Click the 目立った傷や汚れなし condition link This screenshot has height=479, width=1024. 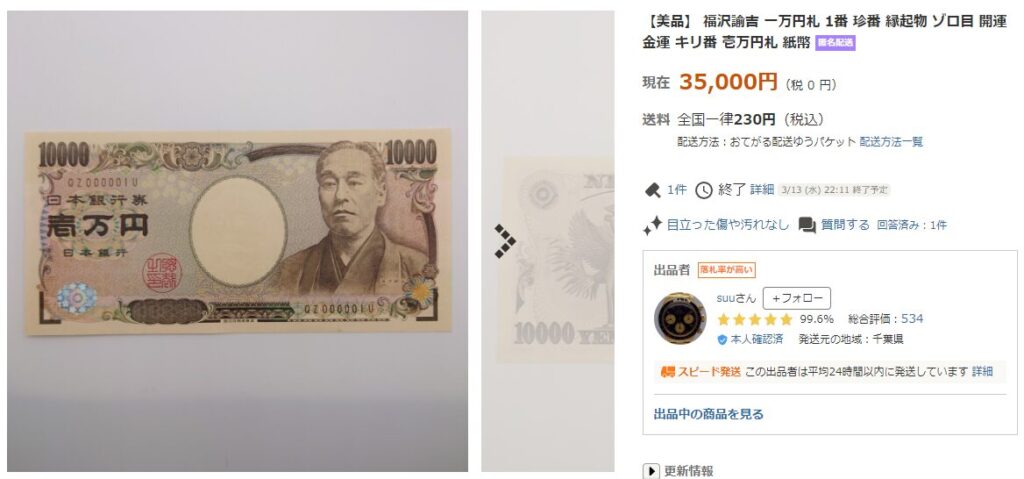728,225
